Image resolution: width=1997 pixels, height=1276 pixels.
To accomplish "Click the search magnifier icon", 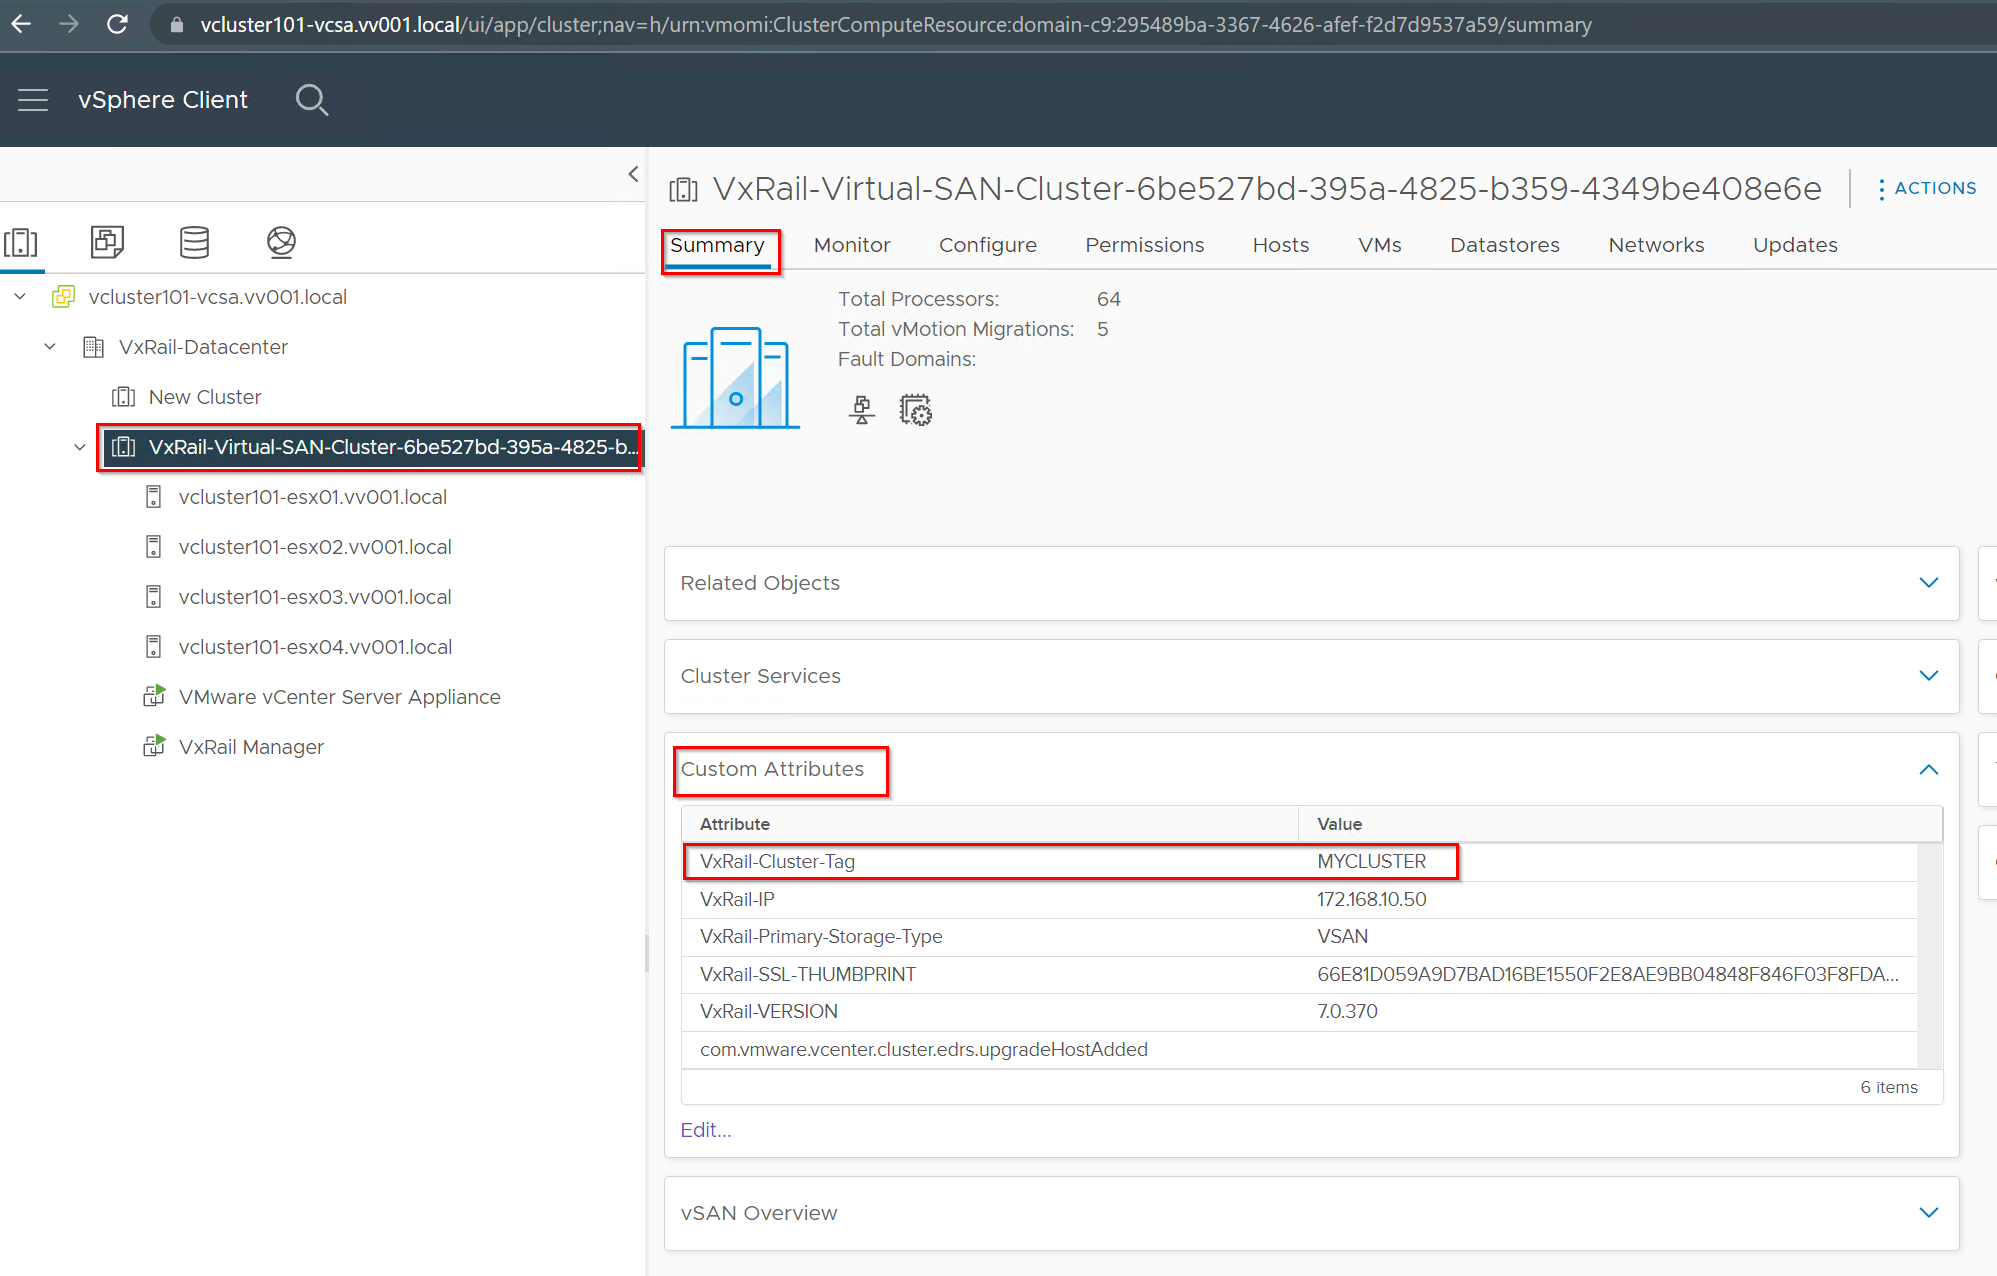I will pyautogui.click(x=311, y=100).
